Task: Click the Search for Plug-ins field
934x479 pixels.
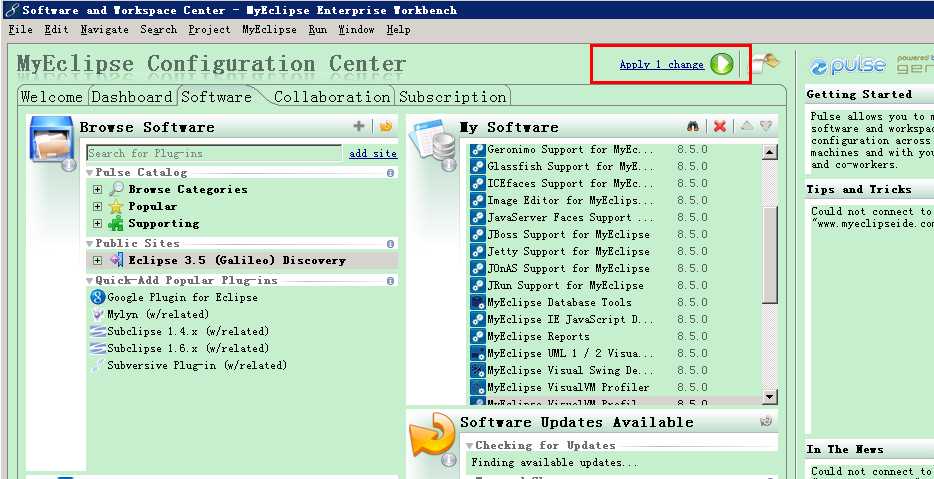Action: 214,153
